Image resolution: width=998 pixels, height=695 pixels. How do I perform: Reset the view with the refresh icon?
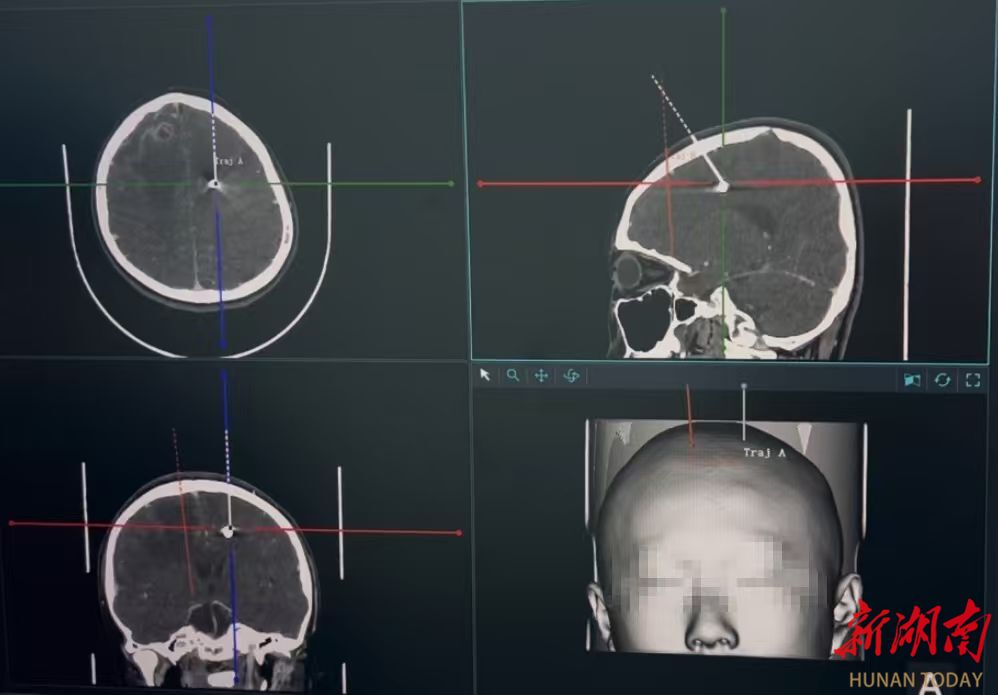coord(942,380)
